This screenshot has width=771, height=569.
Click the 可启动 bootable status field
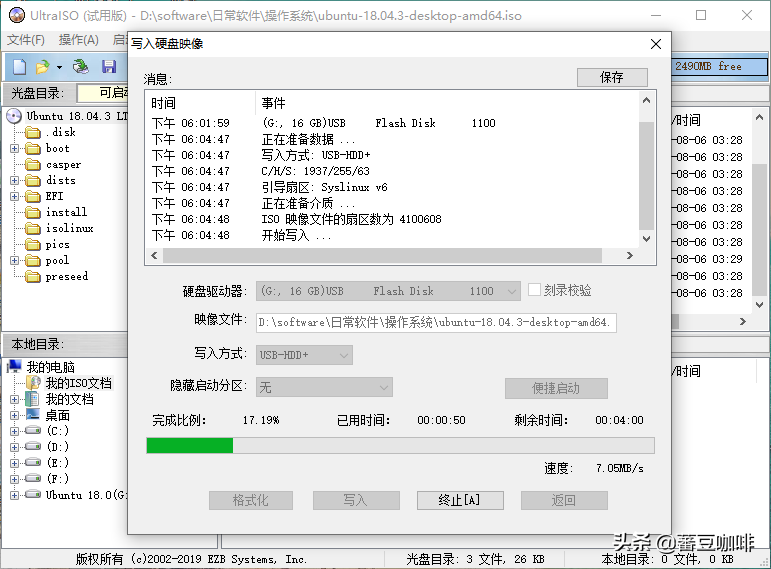pyautogui.click(x=104, y=92)
